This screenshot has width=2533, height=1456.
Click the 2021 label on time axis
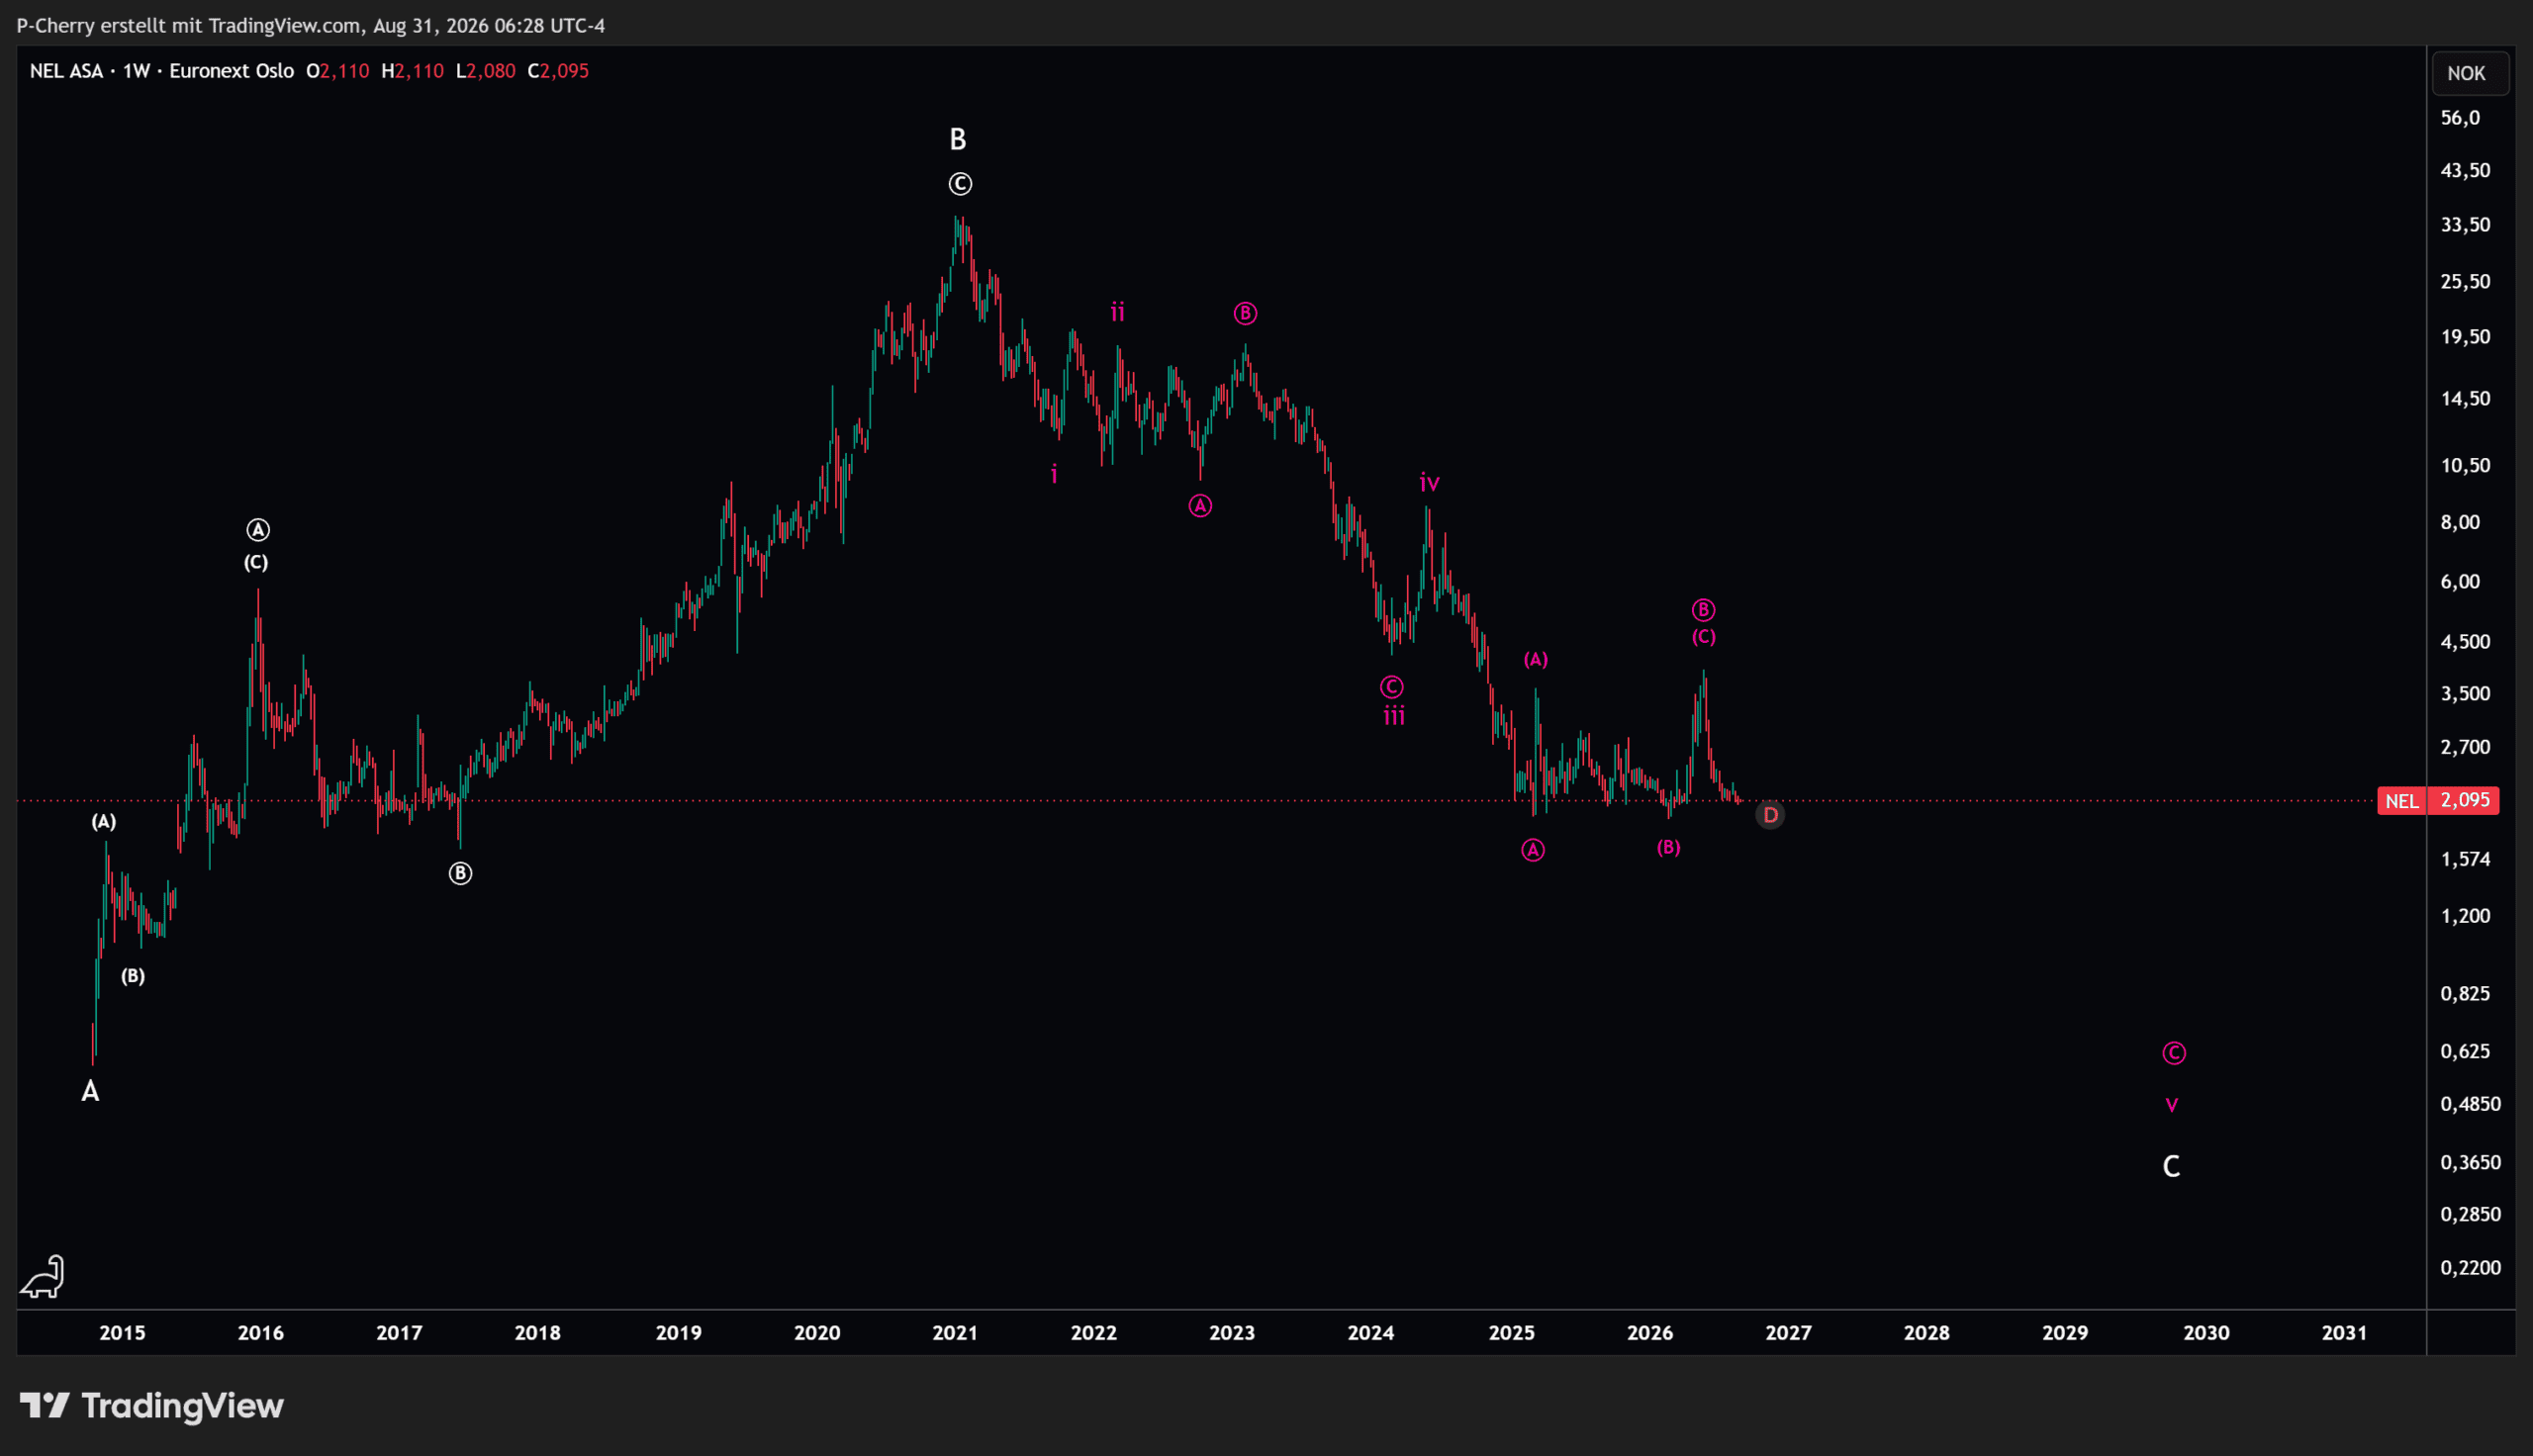tap(955, 1333)
